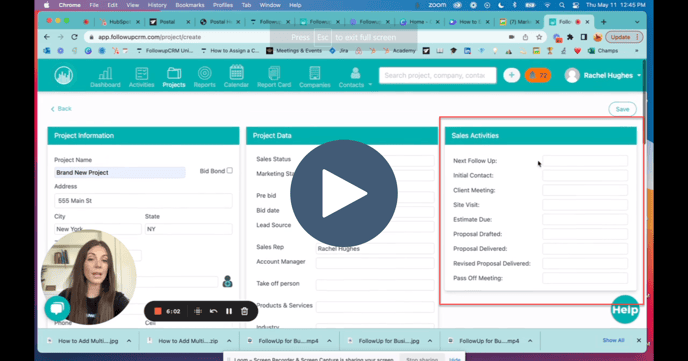Open Chrome extensions puzzle icon
The width and height of the screenshot is (688, 361).
570,37
